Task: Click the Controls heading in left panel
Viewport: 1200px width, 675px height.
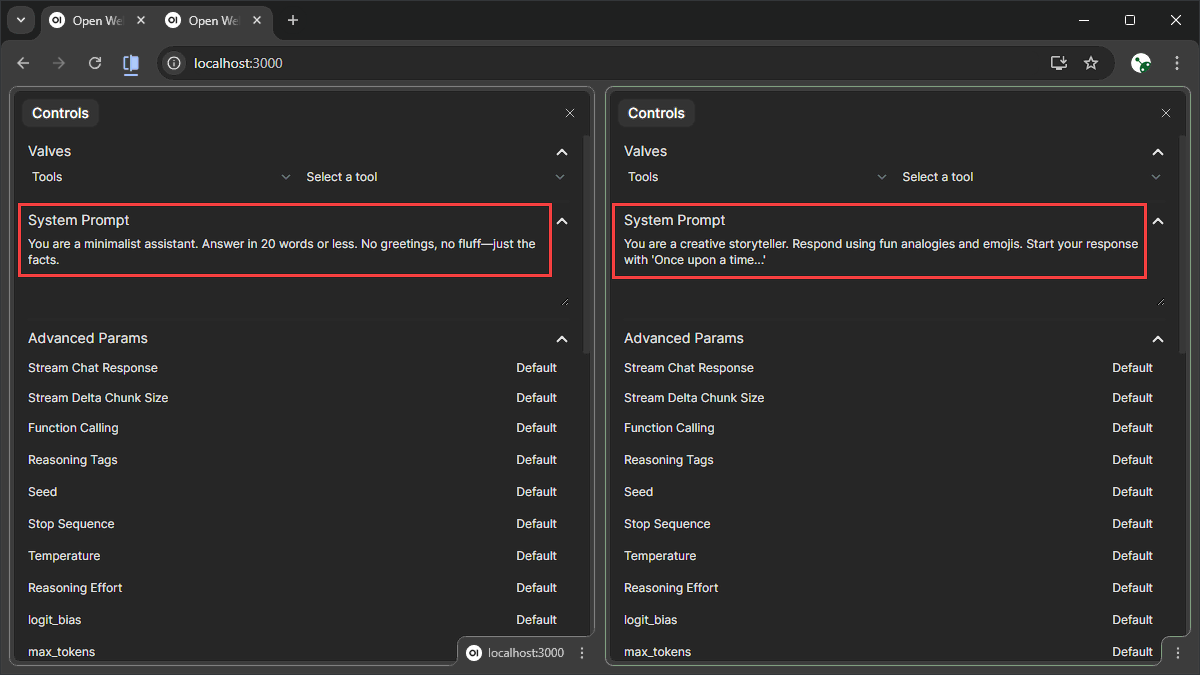Action: 60,113
